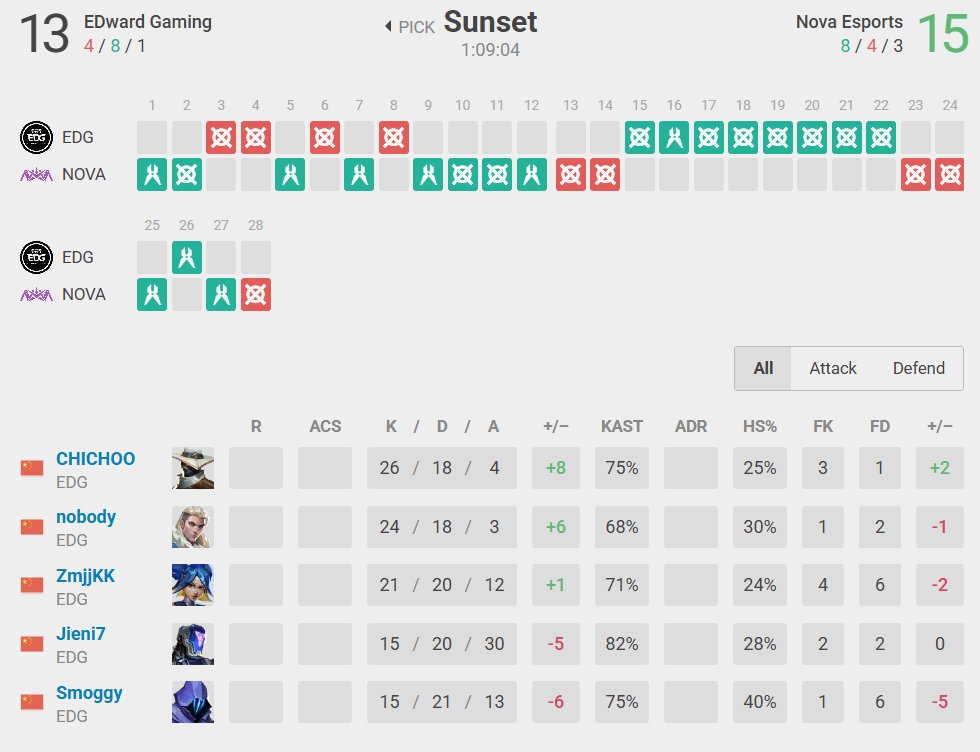Open Jieni7's player profile link
Screen dimensions: 980x752
click(x=81, y=633)
